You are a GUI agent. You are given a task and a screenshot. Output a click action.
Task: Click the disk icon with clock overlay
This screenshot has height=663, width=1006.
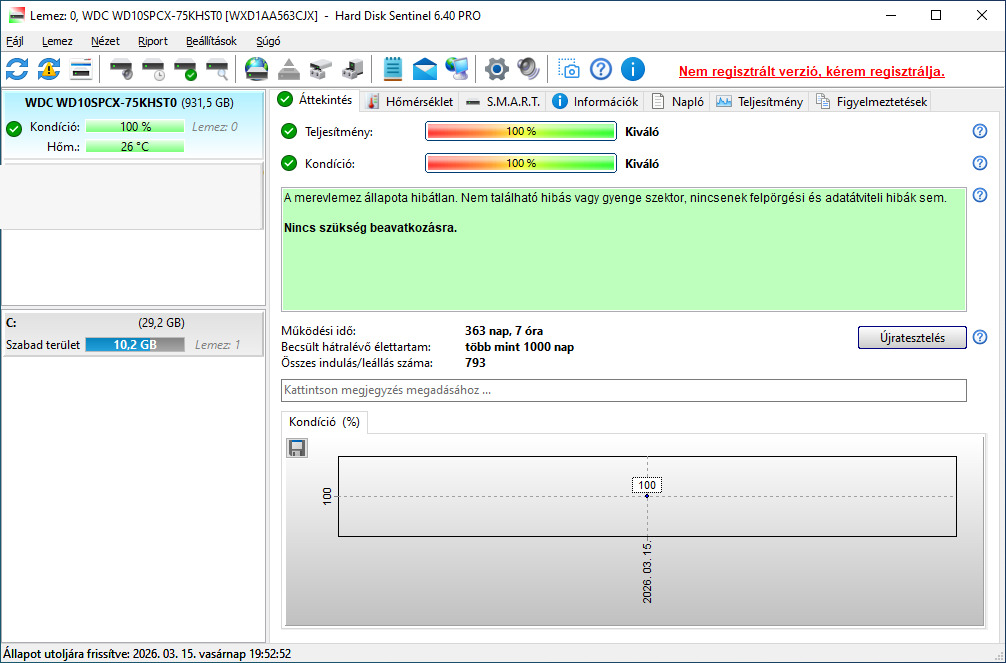pyautogui.click(x=153, y=69)
